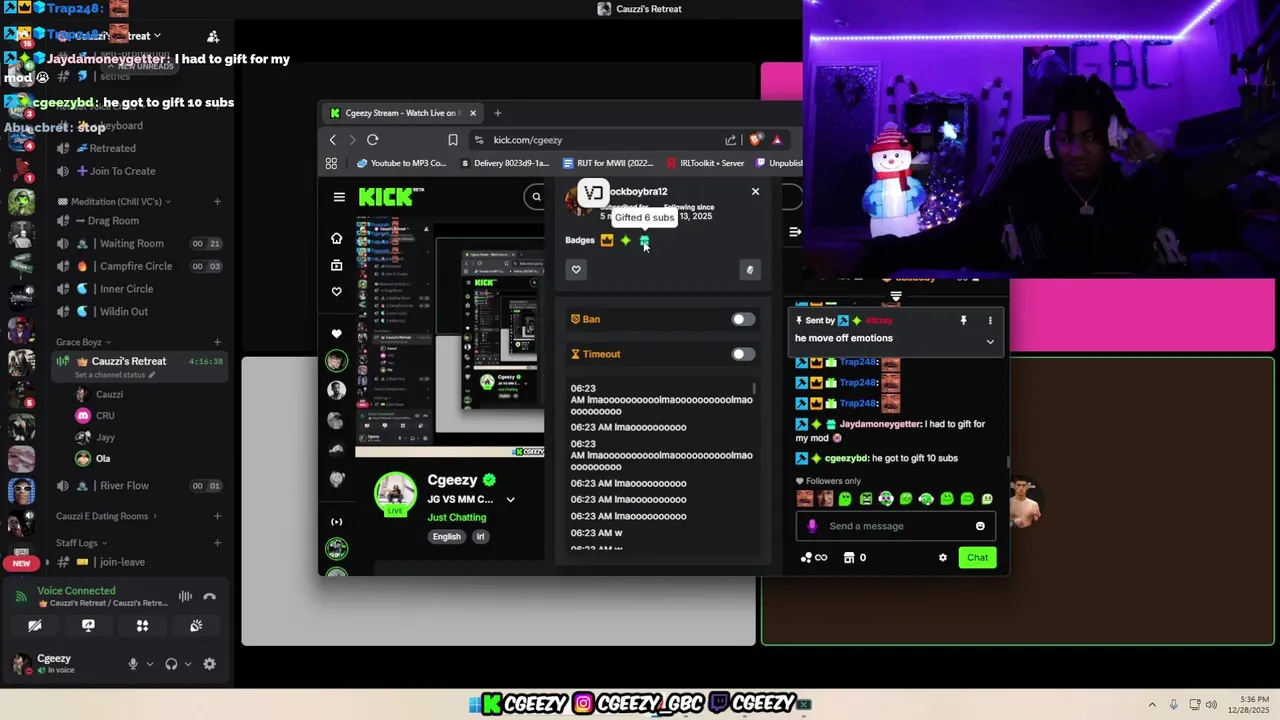Viewport: 1280px width, 720px height.
Task: Click the mute user icon in card
Action: point(749,269)
